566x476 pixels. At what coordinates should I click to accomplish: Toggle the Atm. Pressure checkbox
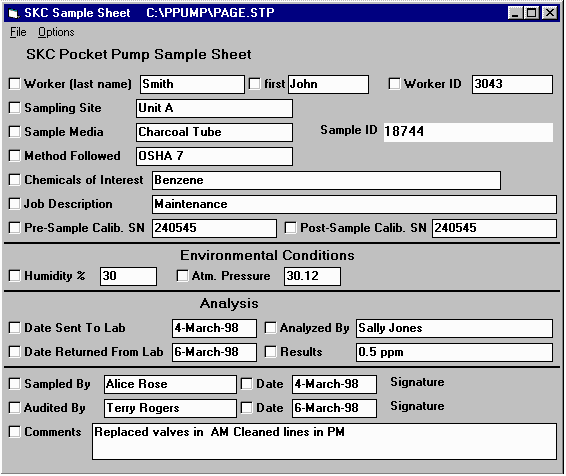click(182, 276)
